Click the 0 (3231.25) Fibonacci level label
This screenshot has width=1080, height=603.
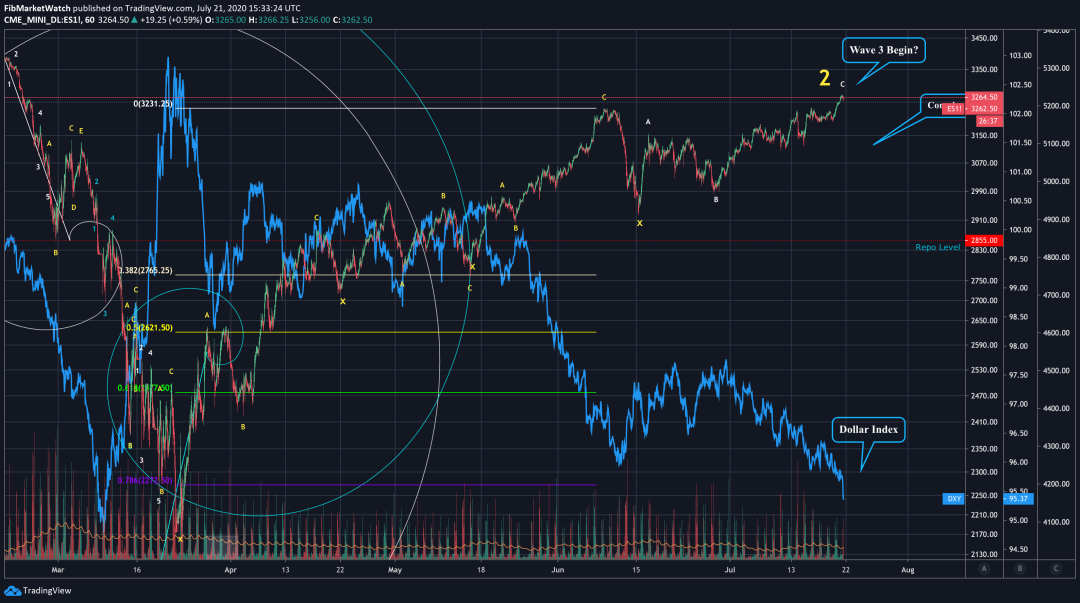click(x=153, y=103)
